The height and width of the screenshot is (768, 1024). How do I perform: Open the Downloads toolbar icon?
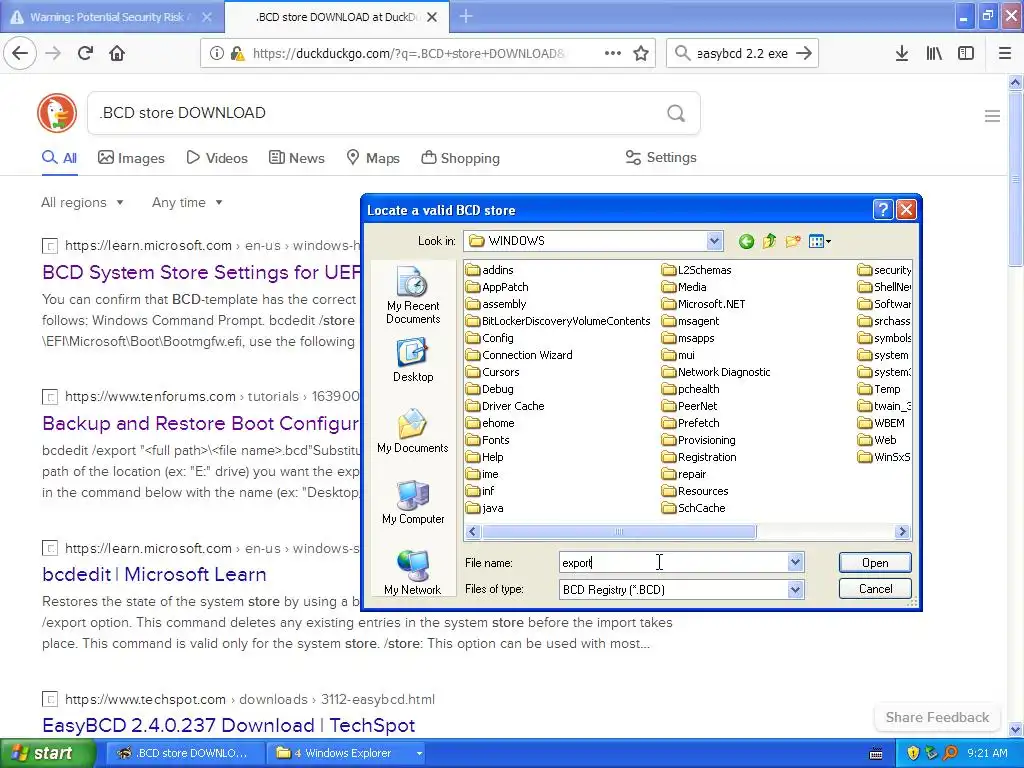901,53
